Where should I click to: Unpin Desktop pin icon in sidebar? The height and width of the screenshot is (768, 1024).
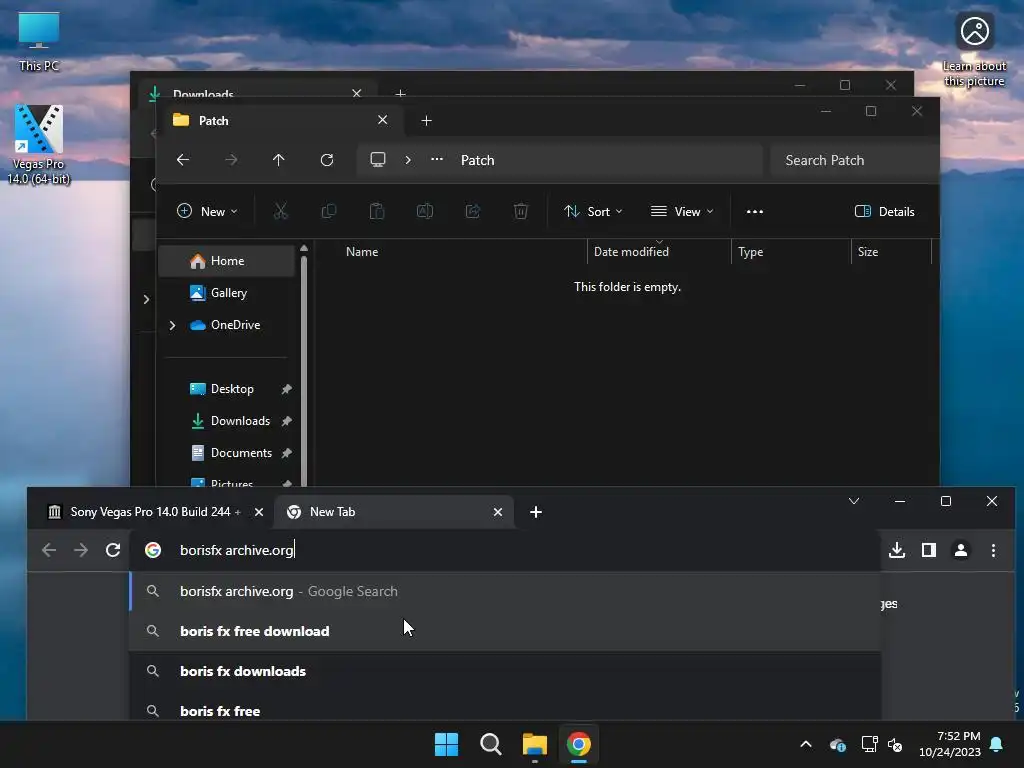point(286,389)
